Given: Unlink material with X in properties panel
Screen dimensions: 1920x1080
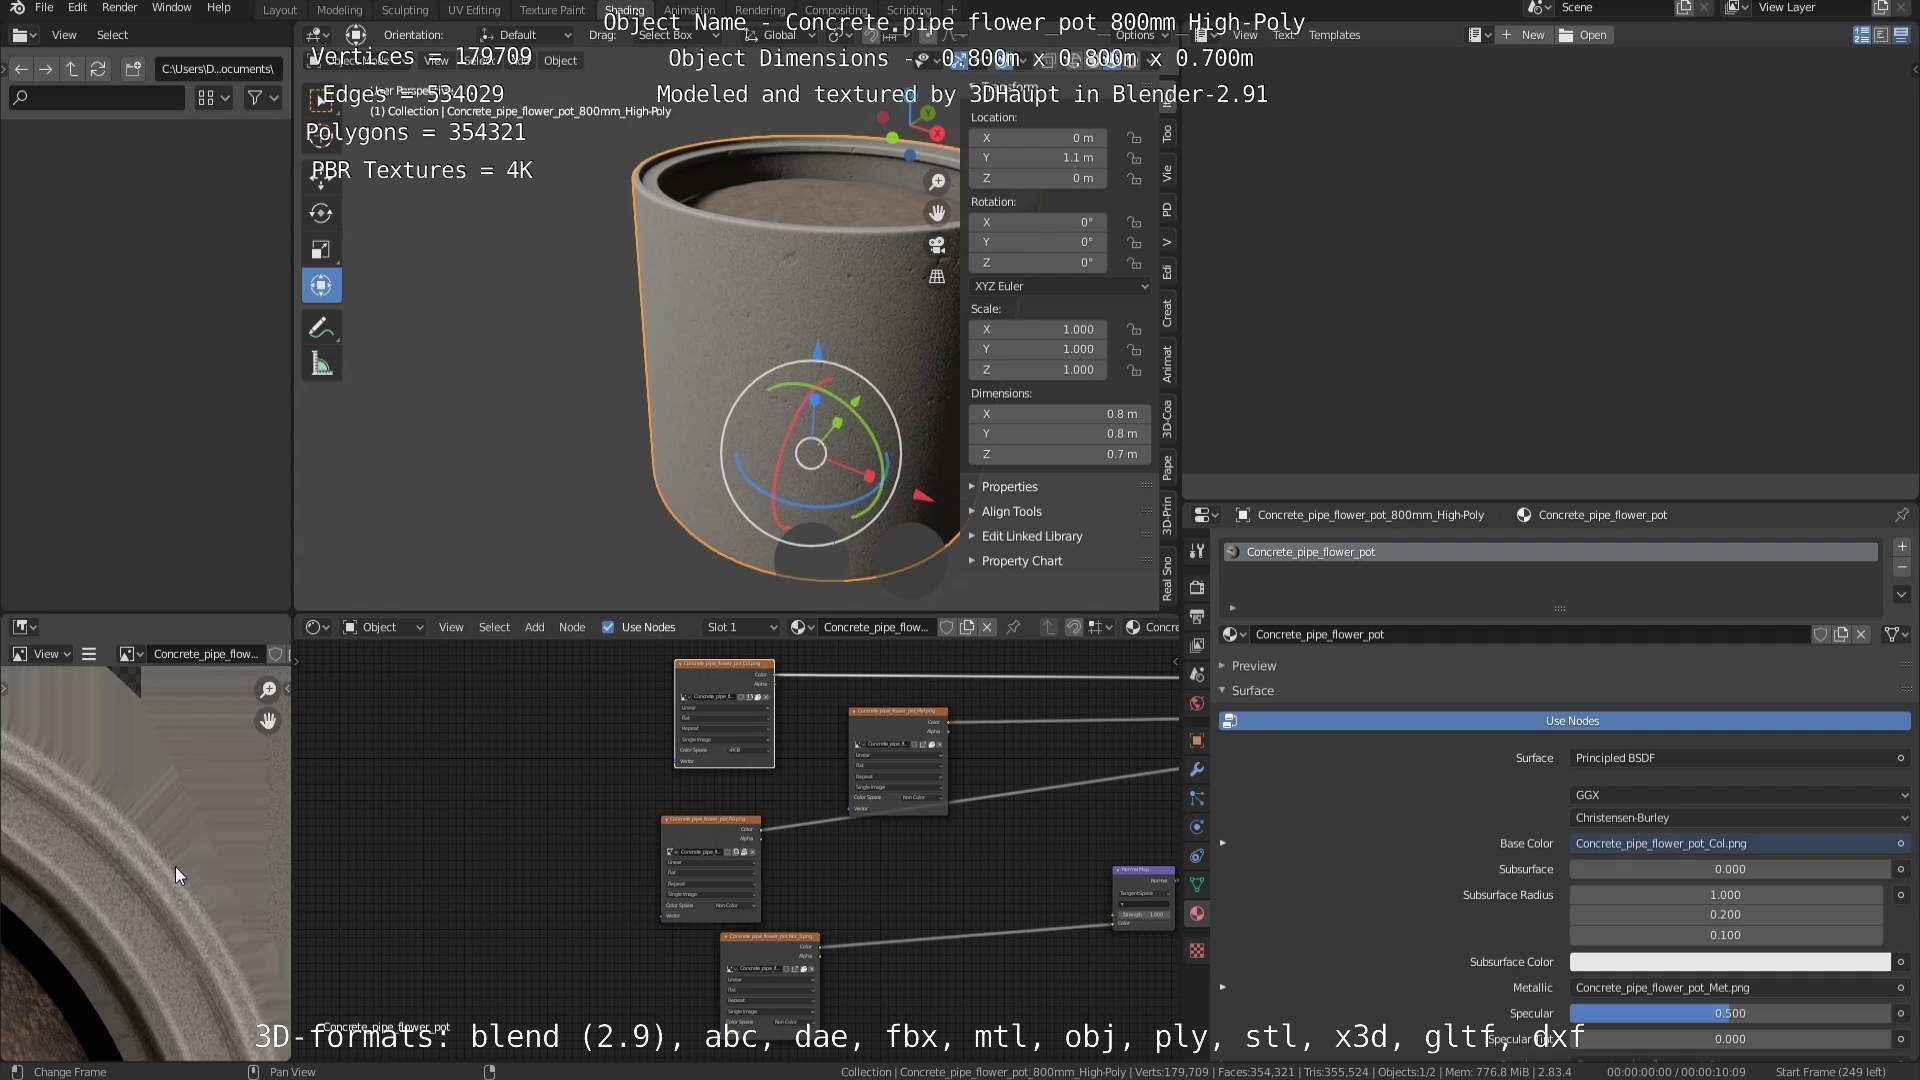Looking at the screenshot, I should pyautogui.click(x=1861, y=635).
